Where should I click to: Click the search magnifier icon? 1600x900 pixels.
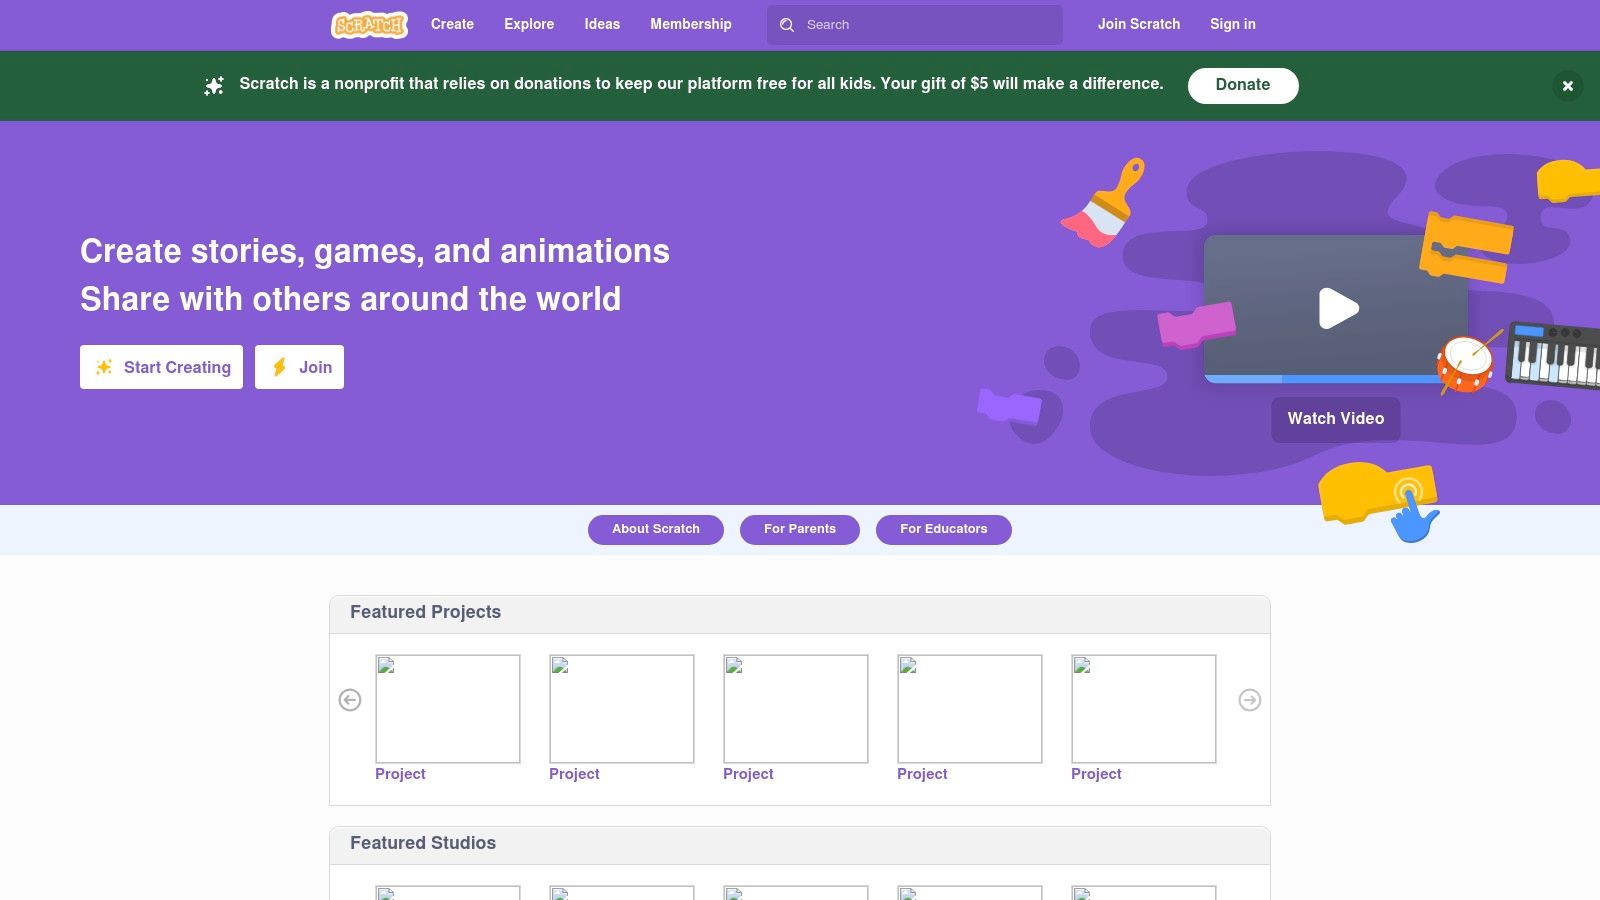(x=788, y=24)
